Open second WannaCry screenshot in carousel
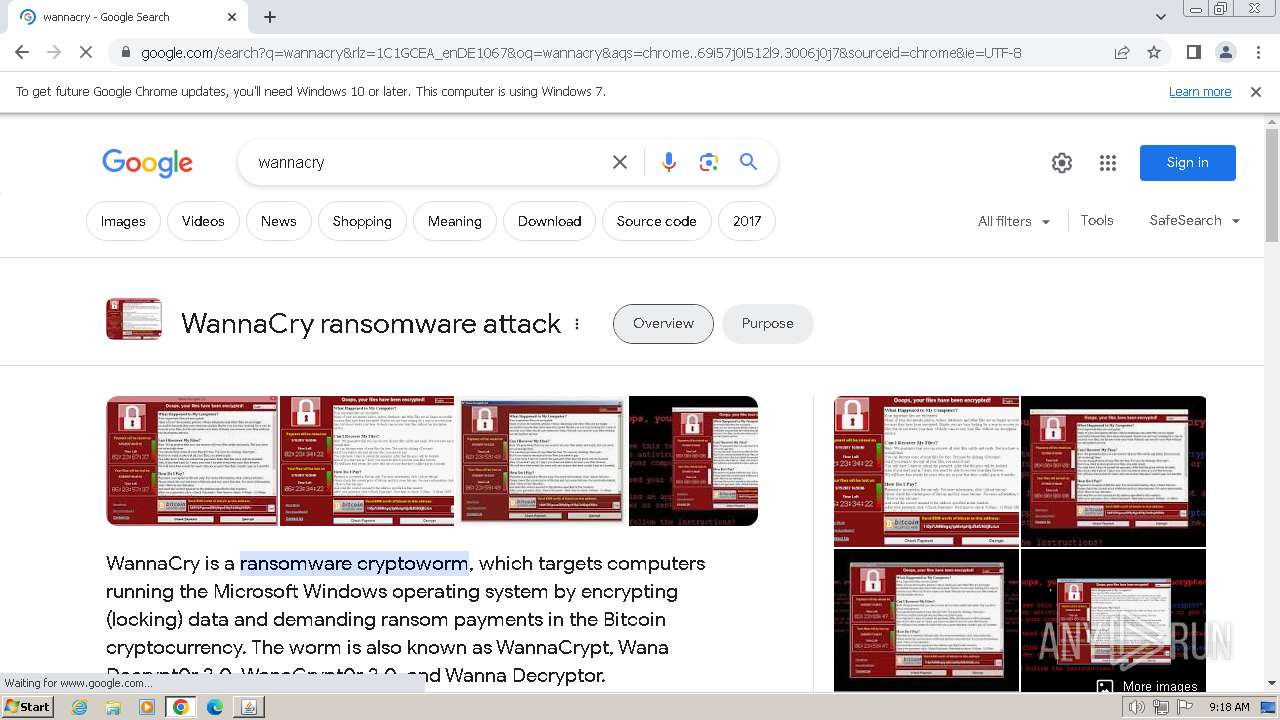Image resolution: width=1280 pixels, height=720 pixels. [x=367, y=460]
